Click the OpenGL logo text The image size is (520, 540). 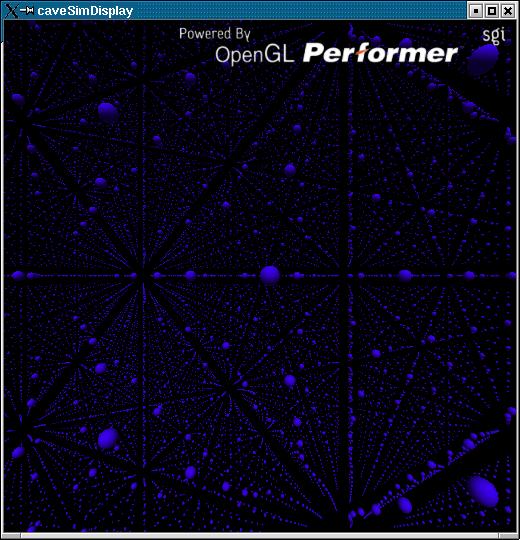click(254, 55)
